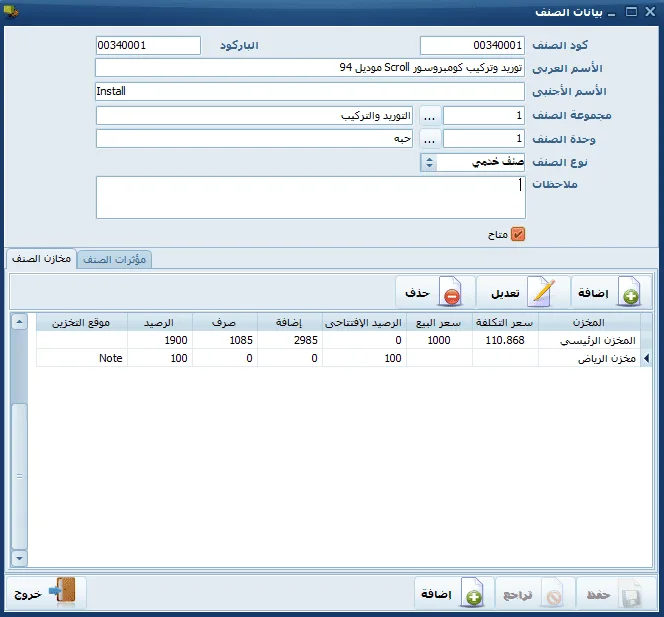This screenshot has height=617, width=664.
Task: Click the undo (تراجع) icon at bottom
Action: point(553,595)
